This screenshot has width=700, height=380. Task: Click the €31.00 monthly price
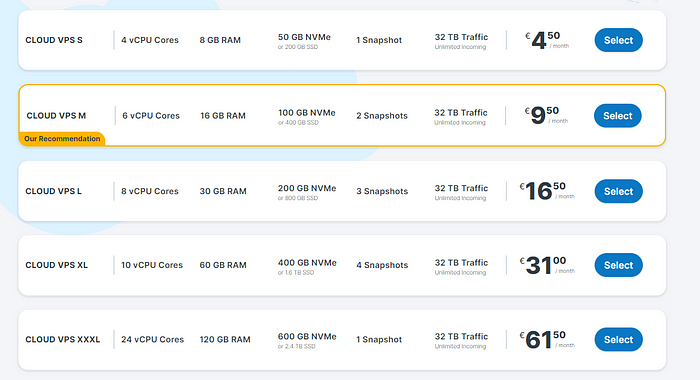click(547, 265)
